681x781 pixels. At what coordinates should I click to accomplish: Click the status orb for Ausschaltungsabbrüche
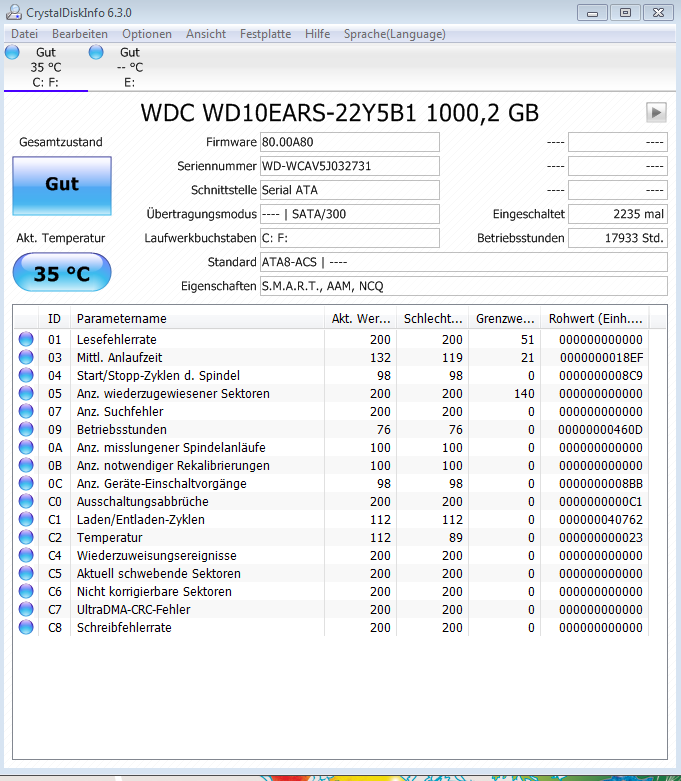coord(26,501)
